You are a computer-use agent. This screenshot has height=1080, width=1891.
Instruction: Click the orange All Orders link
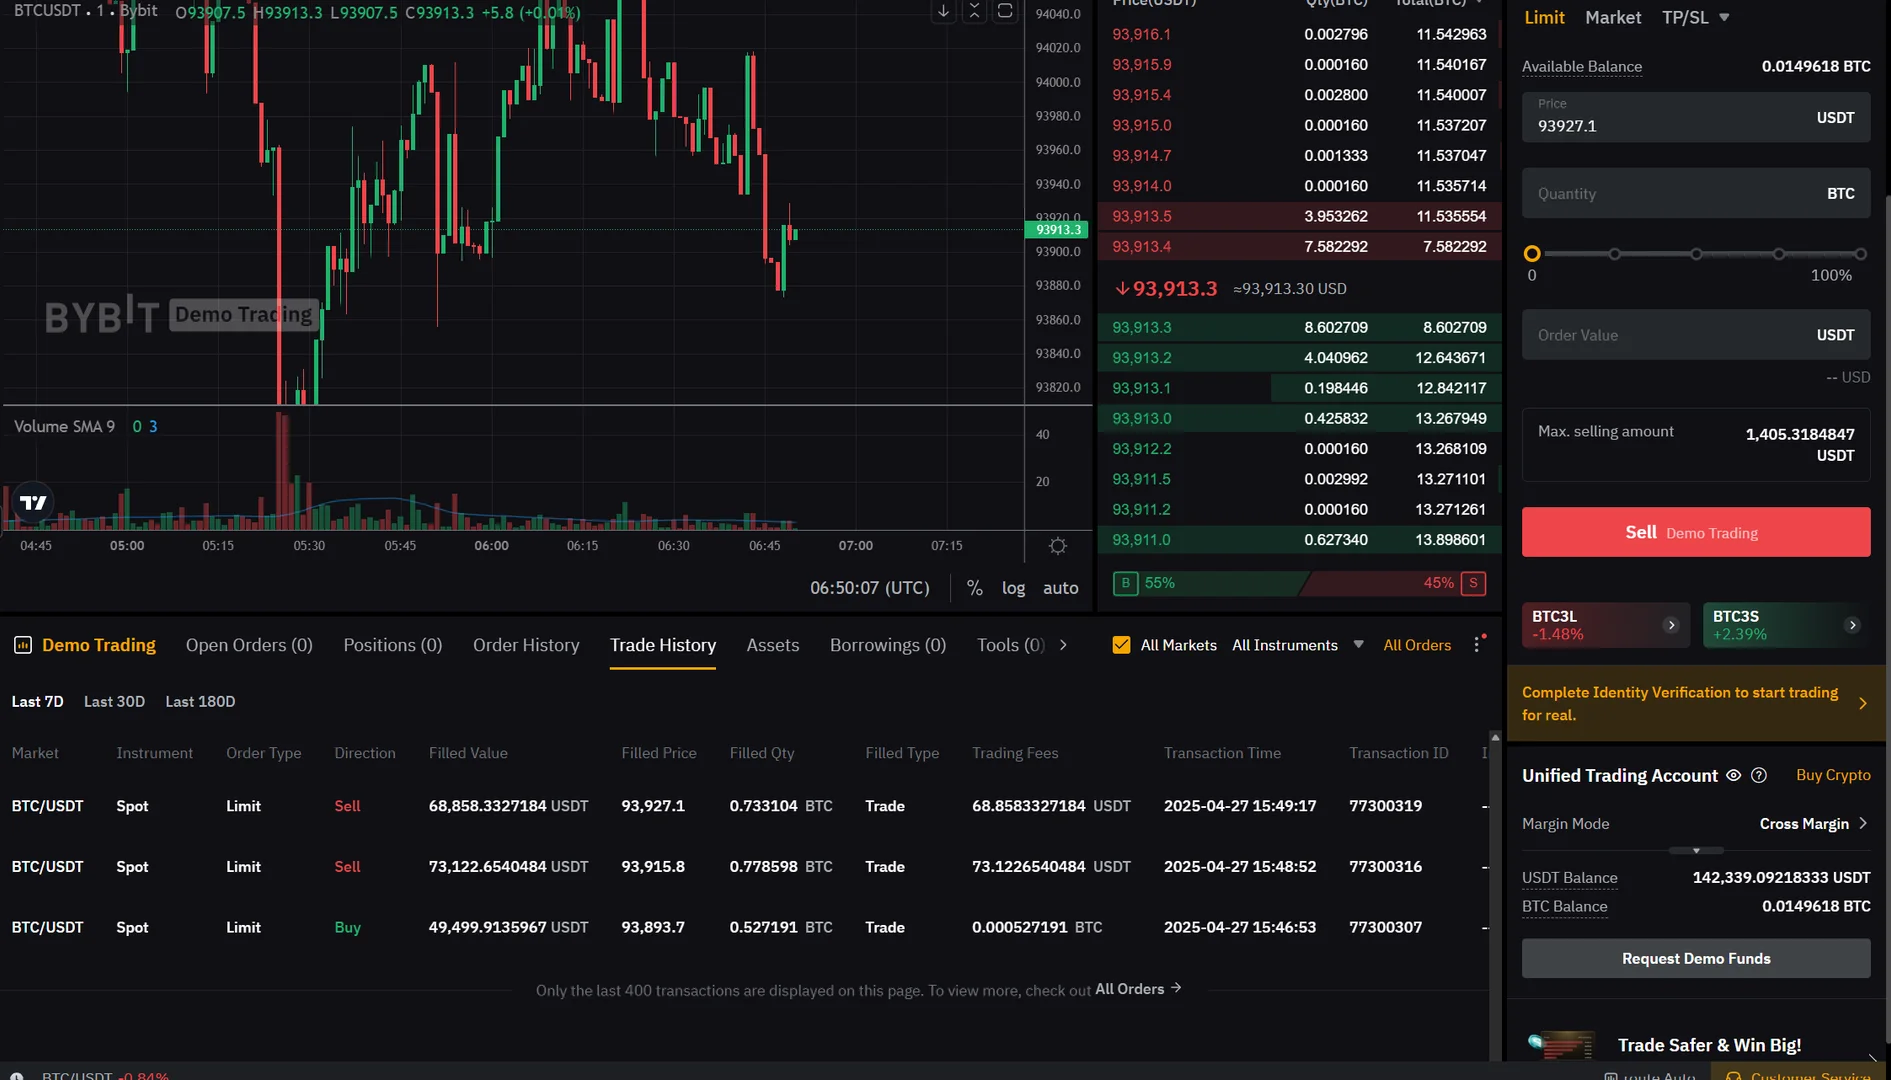tap(1417, 645)
